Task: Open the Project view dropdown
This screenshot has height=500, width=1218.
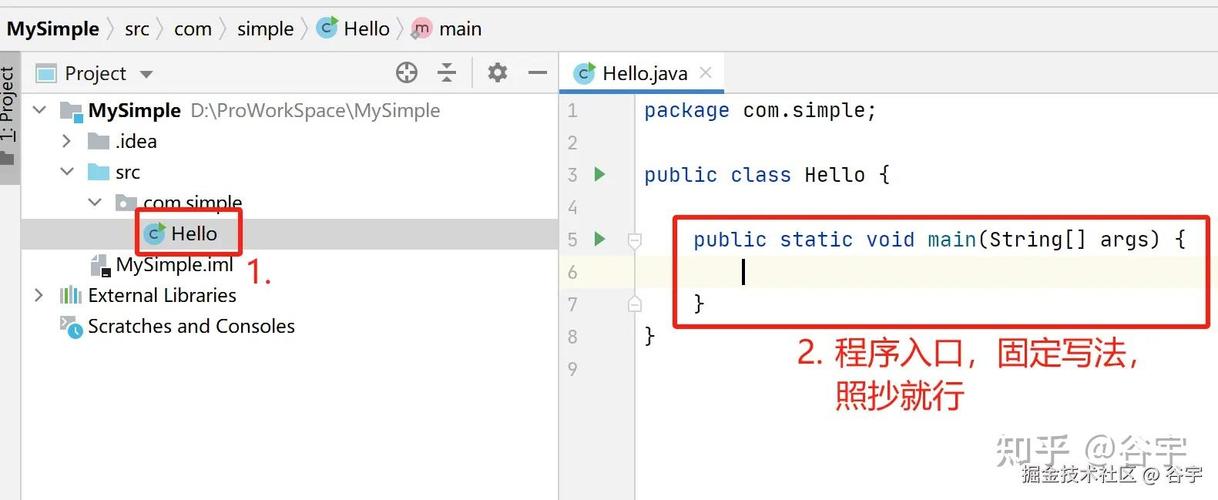Action: pyautogui.click(x=146, y=74)
